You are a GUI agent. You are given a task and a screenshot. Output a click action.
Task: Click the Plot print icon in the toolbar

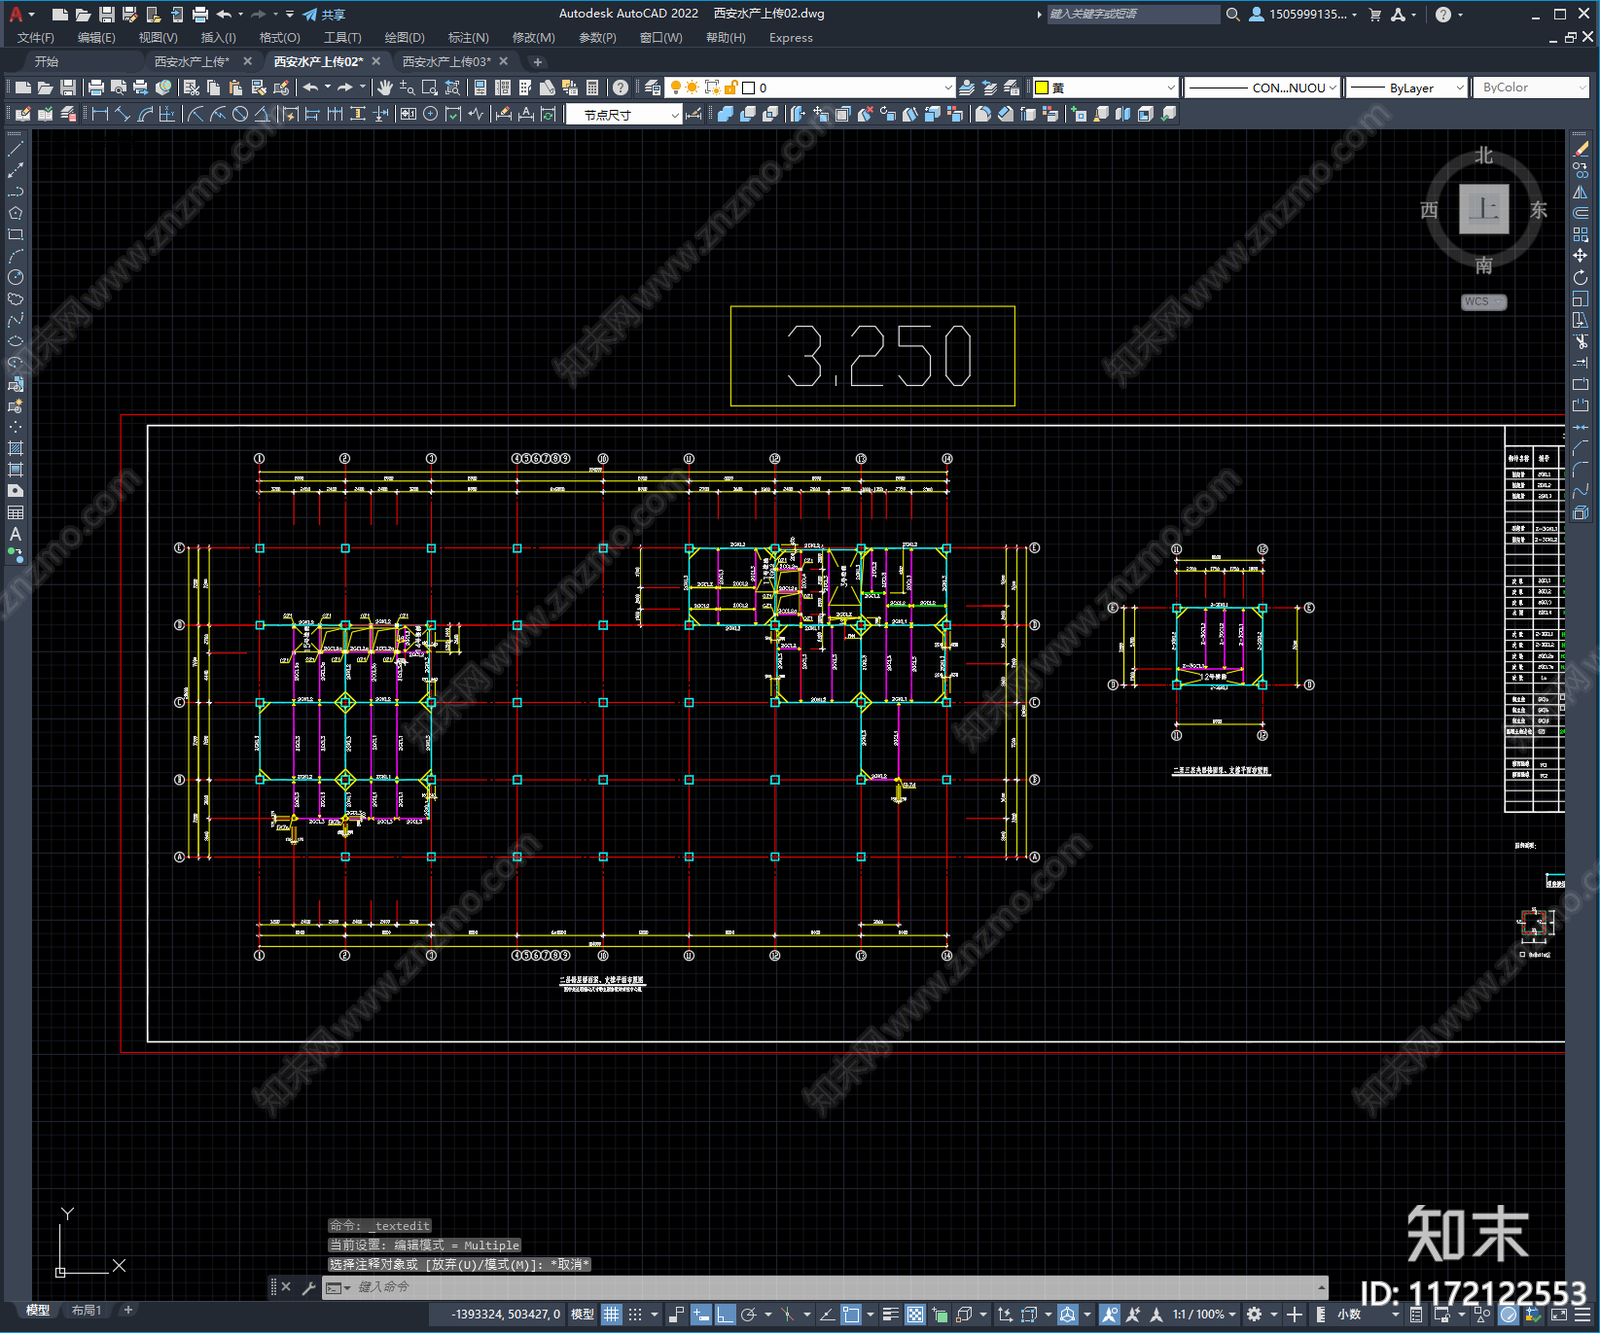(x=96, y=88)
